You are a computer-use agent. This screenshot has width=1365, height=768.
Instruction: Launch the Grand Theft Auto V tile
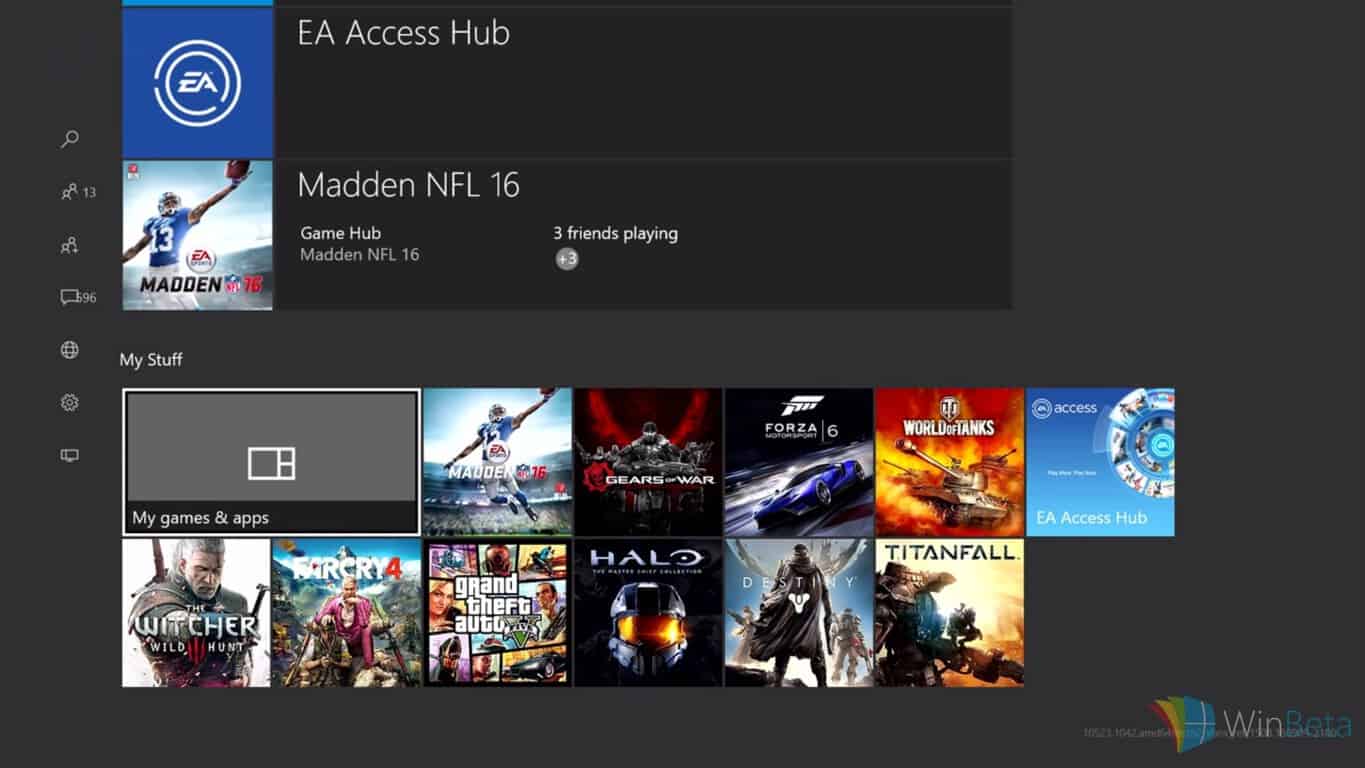[x=497, y=613]
